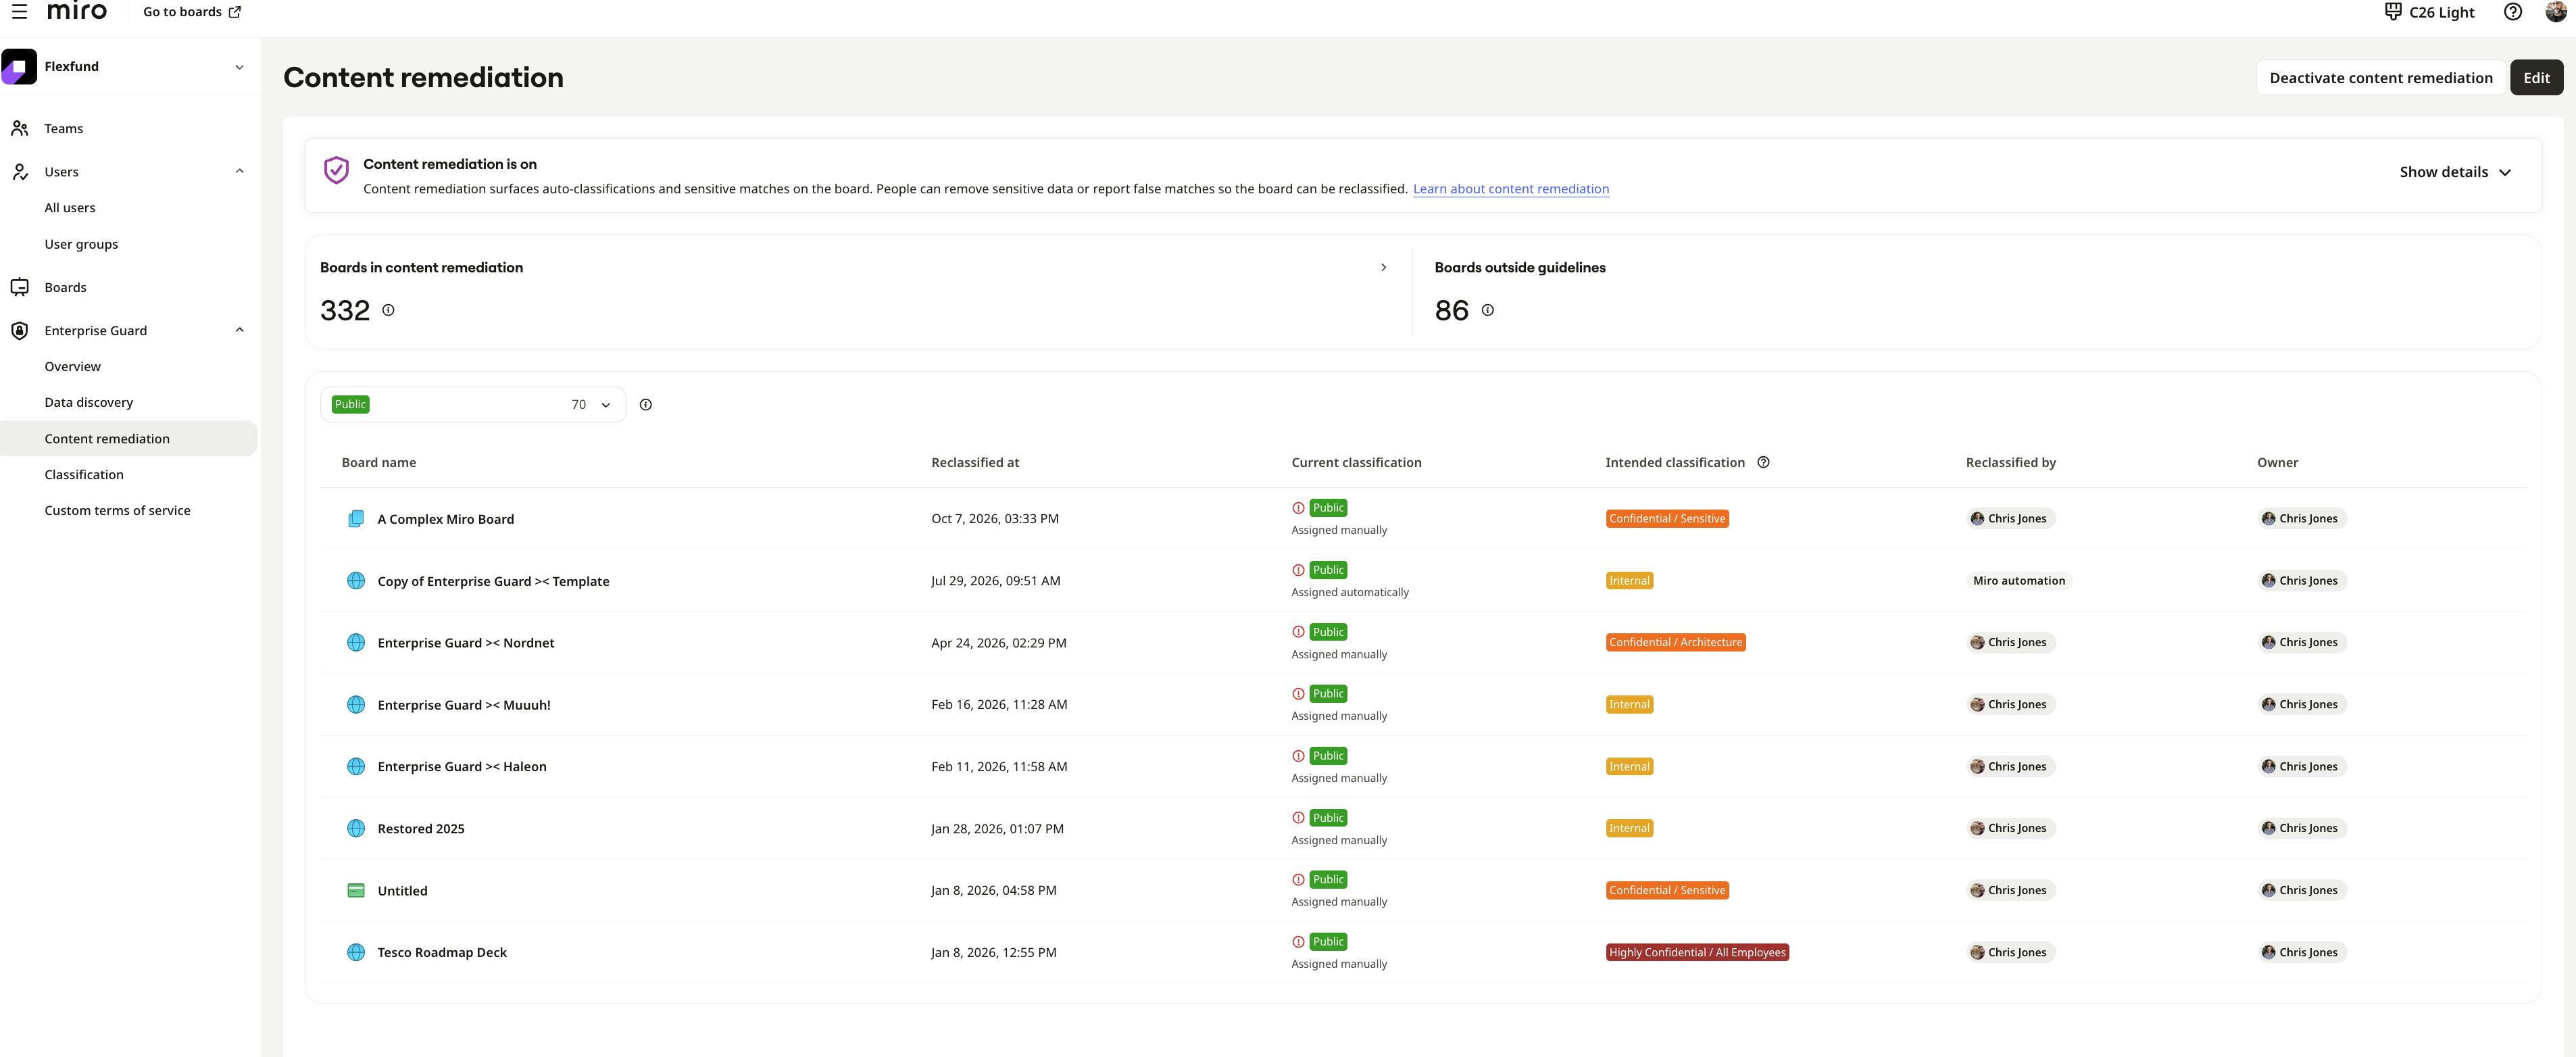2576x1057 pixels.
Task: Click owner Chris Jones in Untitled row
Action: 2301,890
